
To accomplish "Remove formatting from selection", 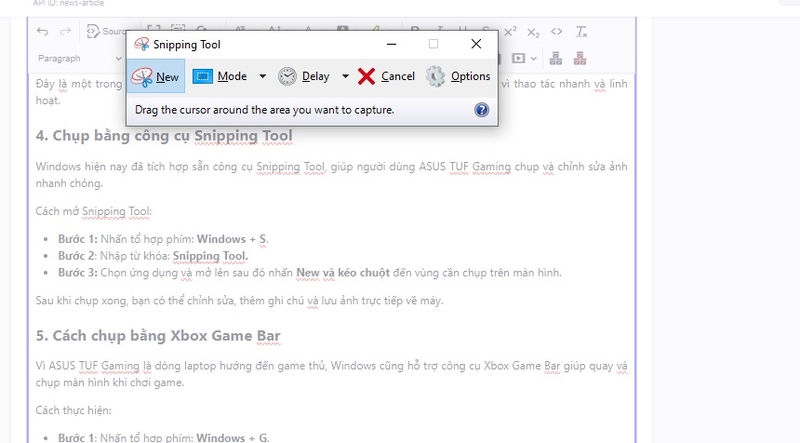I will (581, 32).
